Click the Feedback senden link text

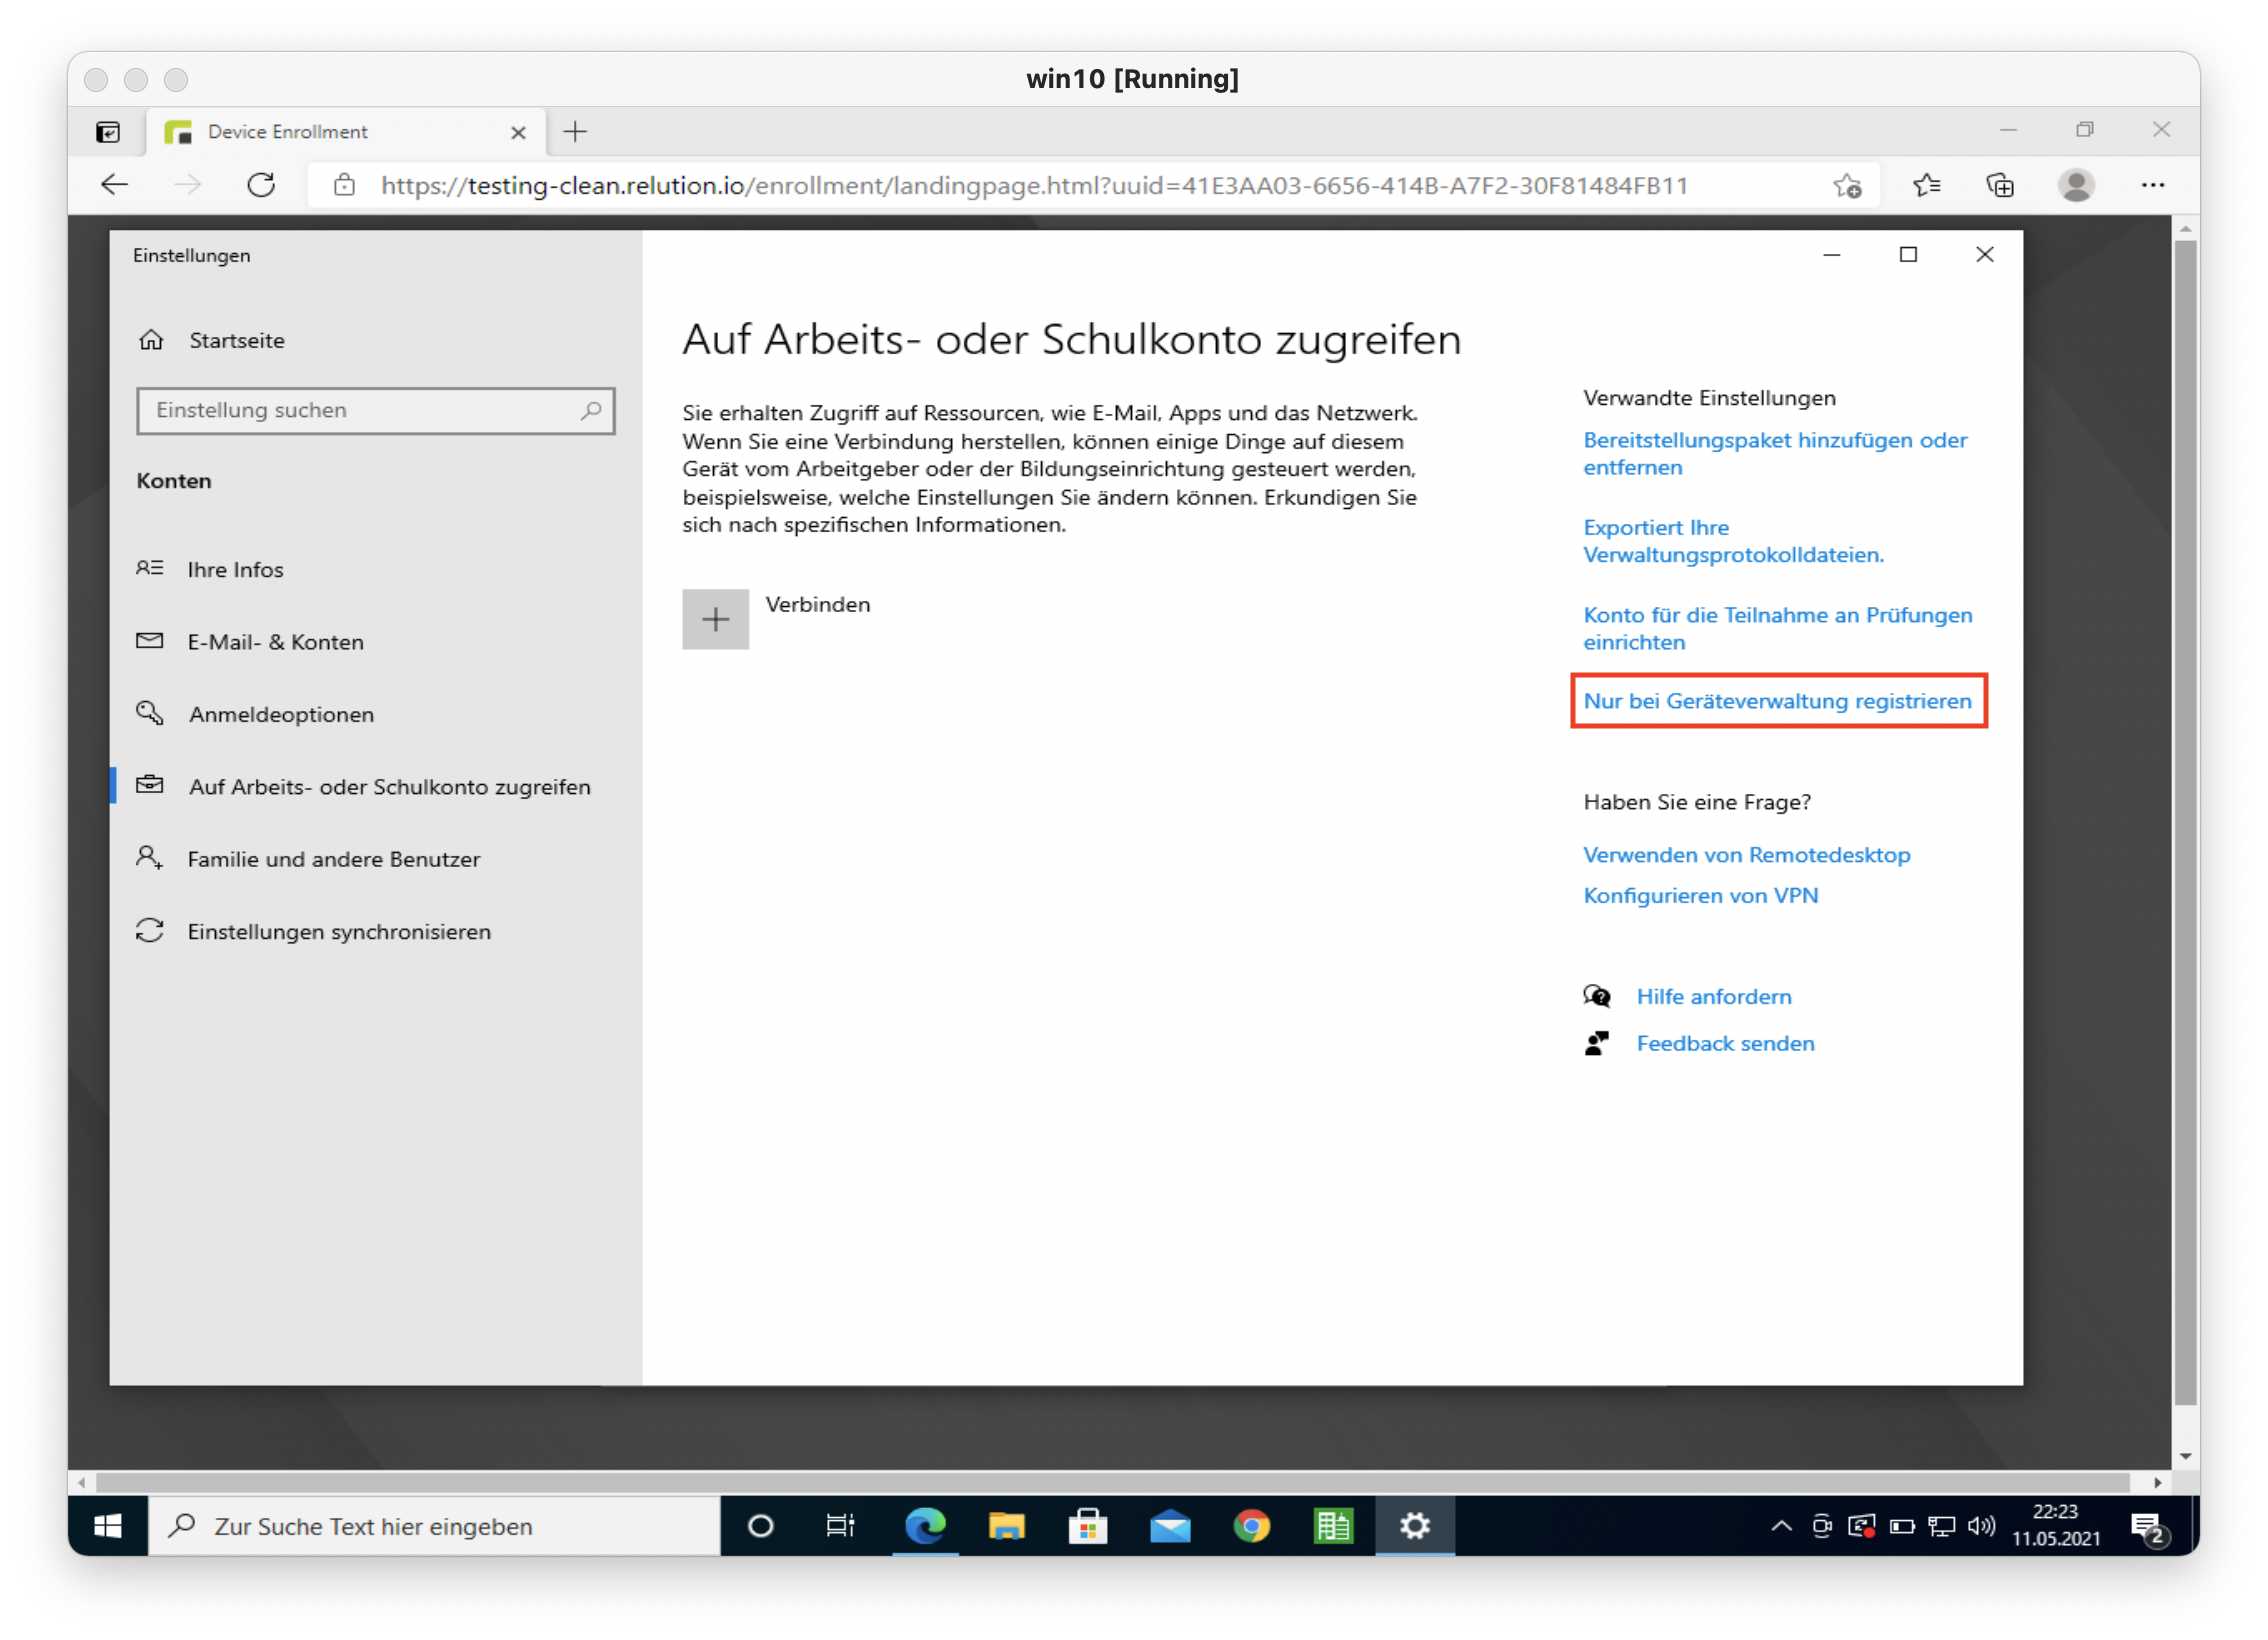click(1725, 1043)
